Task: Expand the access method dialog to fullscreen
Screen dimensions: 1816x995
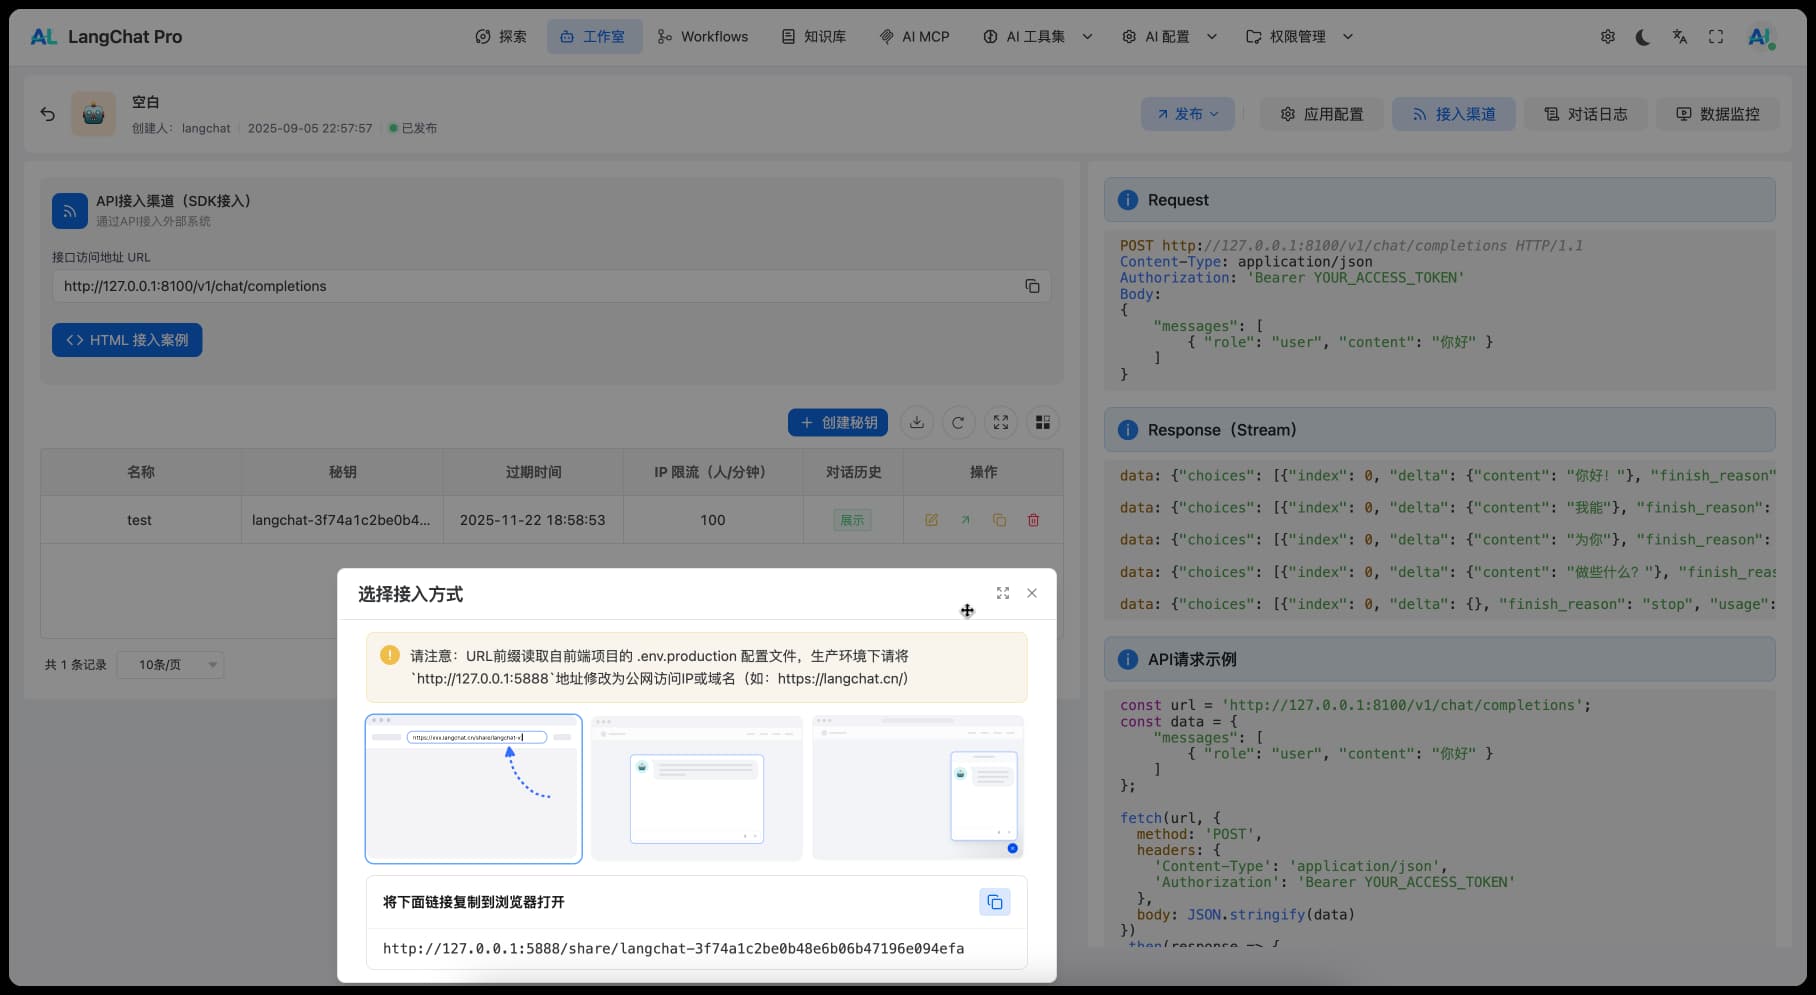Action: [1002, 593]
